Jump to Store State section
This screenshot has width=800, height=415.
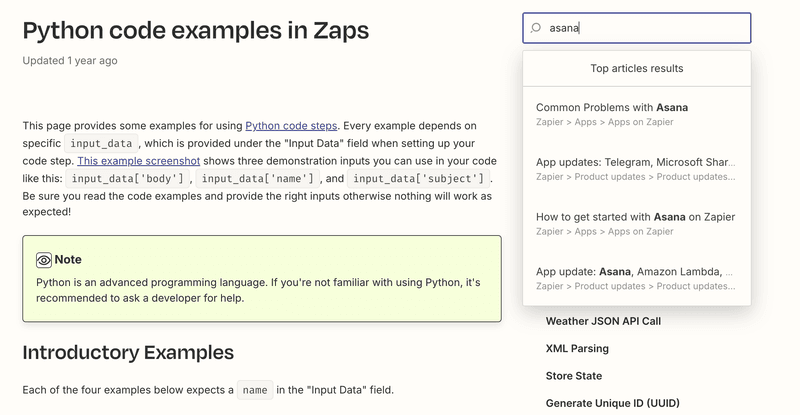(574, 376)
